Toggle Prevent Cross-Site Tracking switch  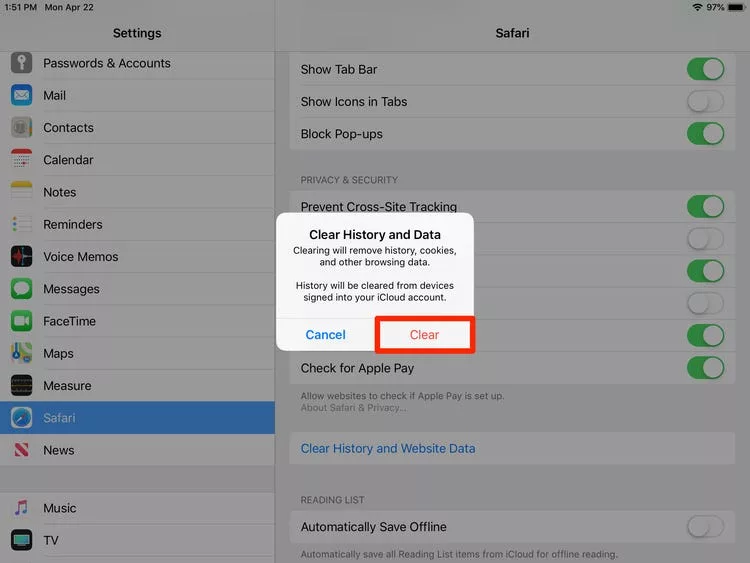706,207
